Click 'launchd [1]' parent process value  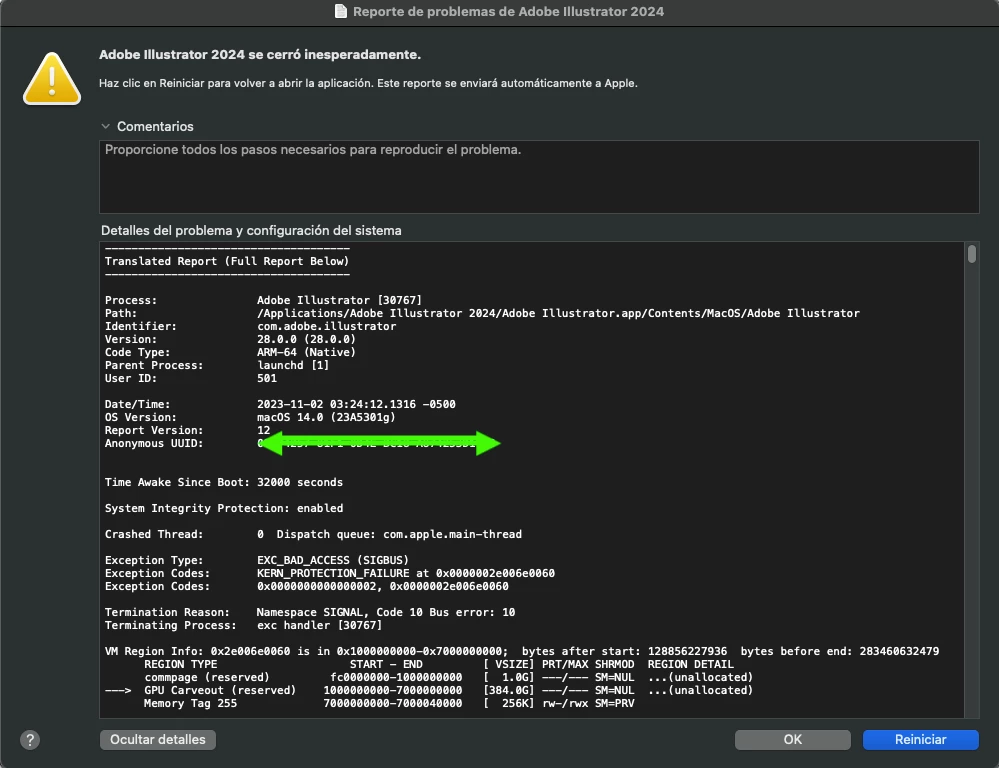tap(292, 365)
